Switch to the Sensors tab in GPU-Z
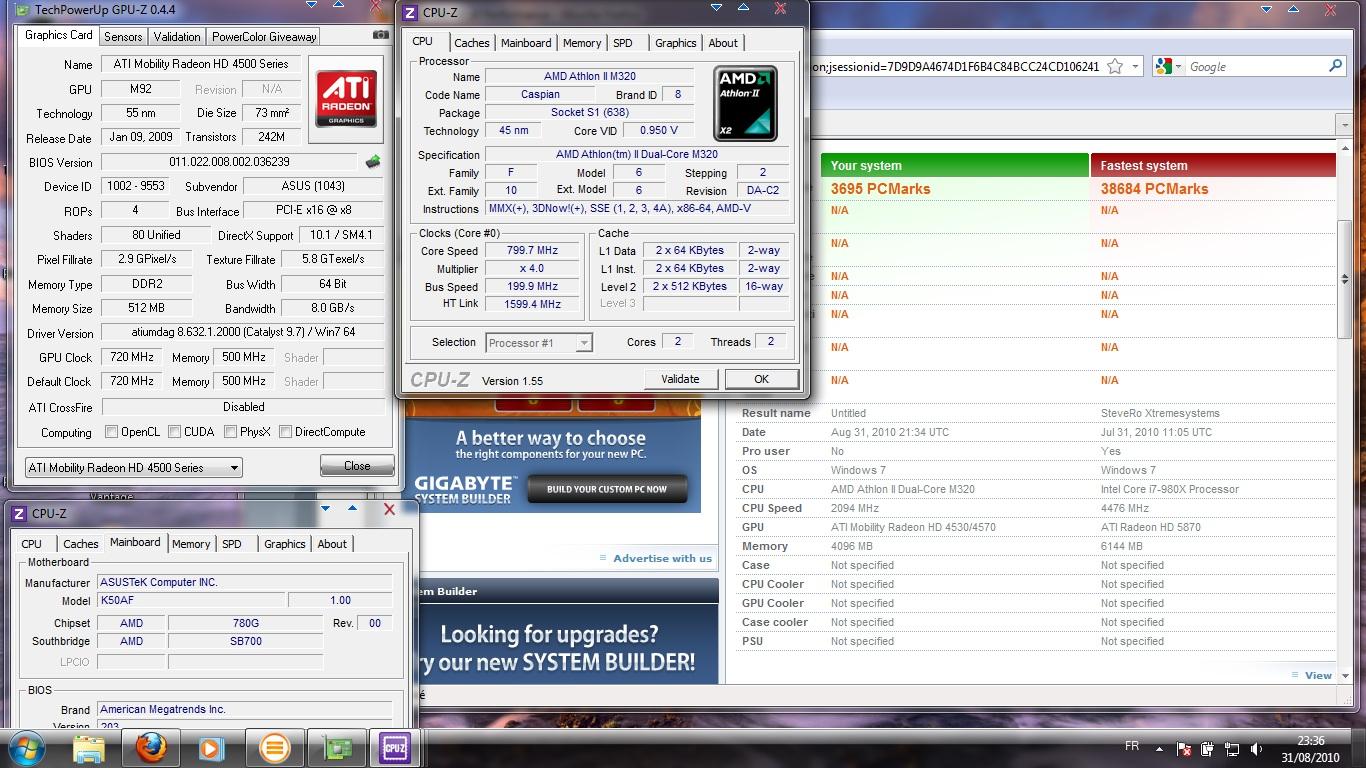The image size is (1366, 768). click(123, 36)
